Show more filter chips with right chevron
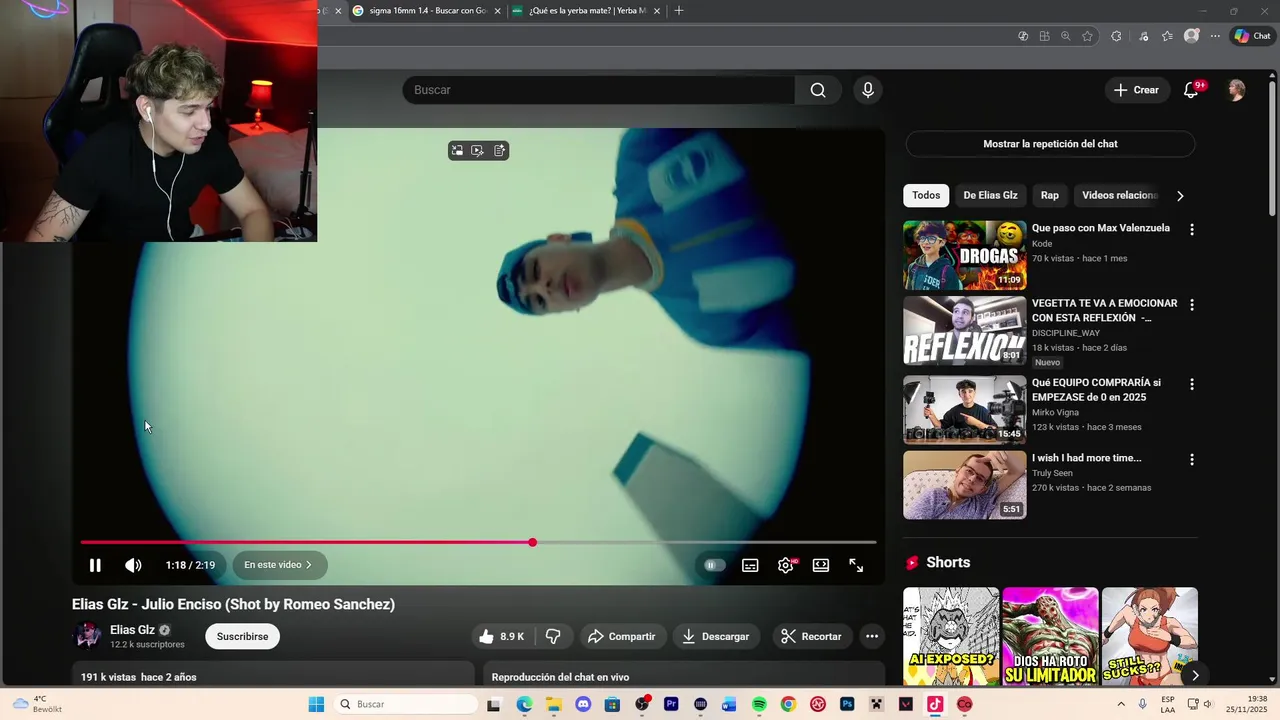 tap(1180, 195)
